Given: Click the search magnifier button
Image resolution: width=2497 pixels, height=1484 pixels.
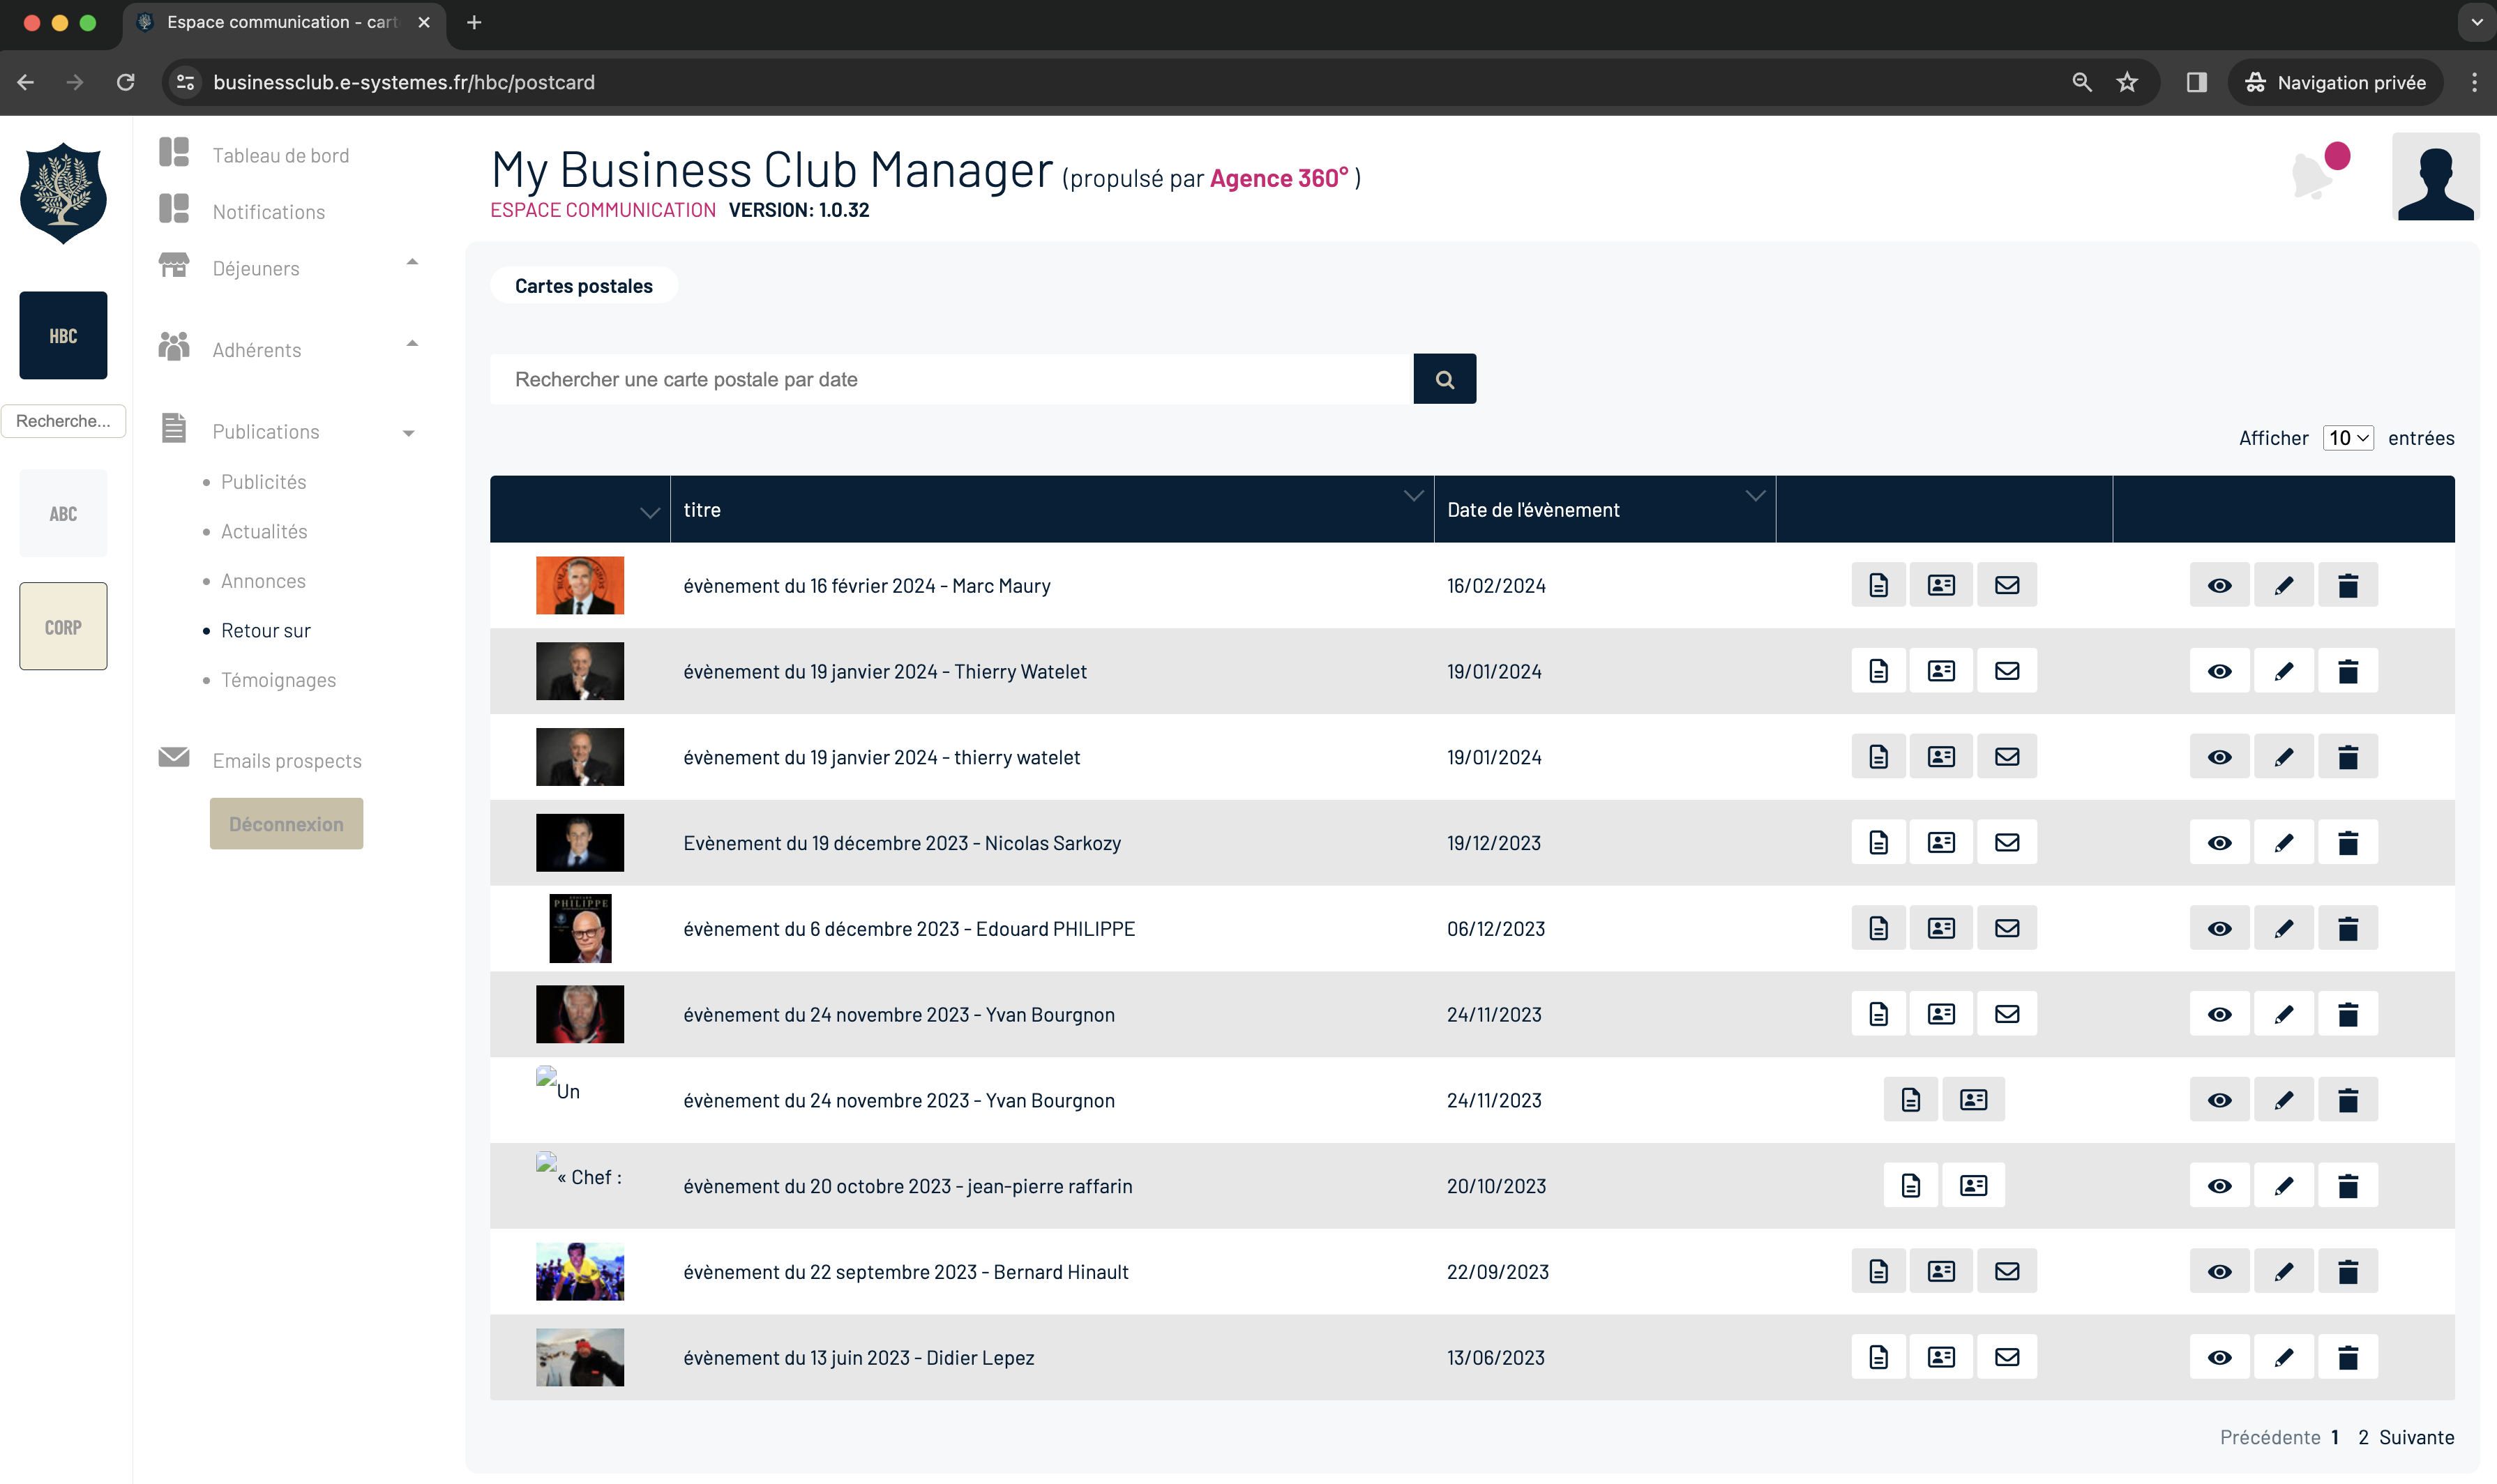Looking at the screenshot, I should coord(1444,379).
